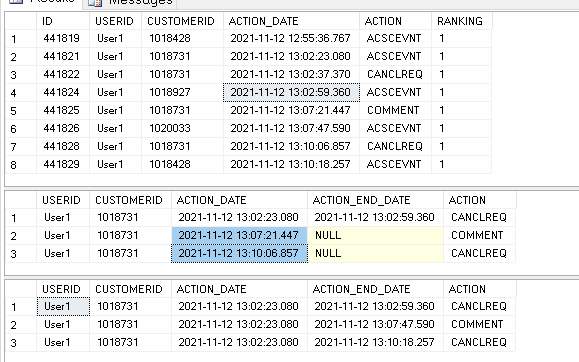Select CANCLREQ action in first grid row 7
Image resolution: width=579 pixels, height=362 pixels.
[x=395, y=146]
